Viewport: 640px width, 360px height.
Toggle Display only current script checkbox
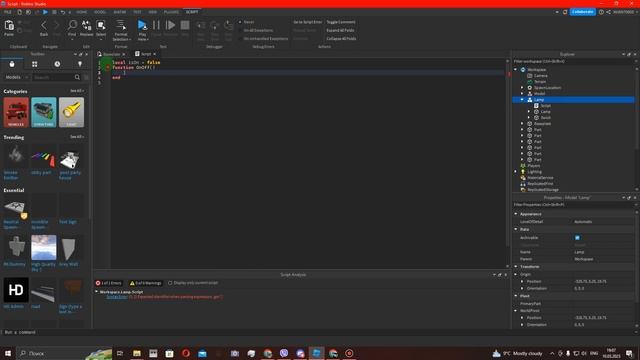pyautogui.click(x=193, y=283)
